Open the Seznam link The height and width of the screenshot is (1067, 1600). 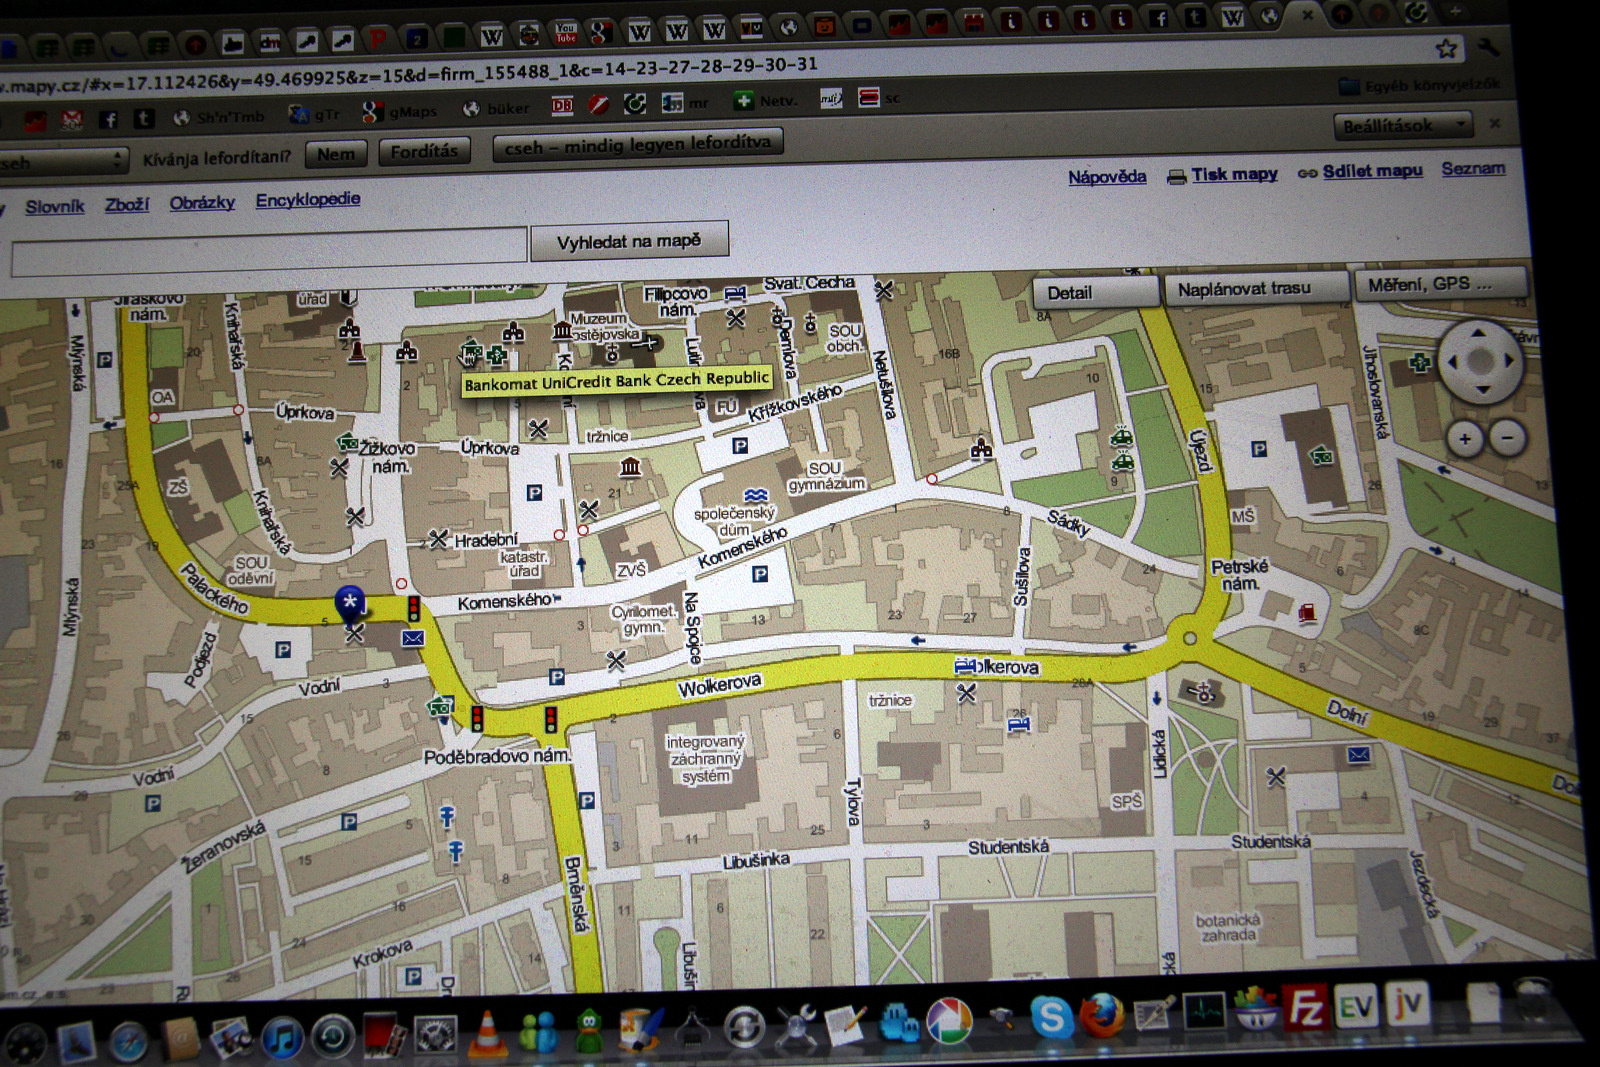coord(1473,169)
